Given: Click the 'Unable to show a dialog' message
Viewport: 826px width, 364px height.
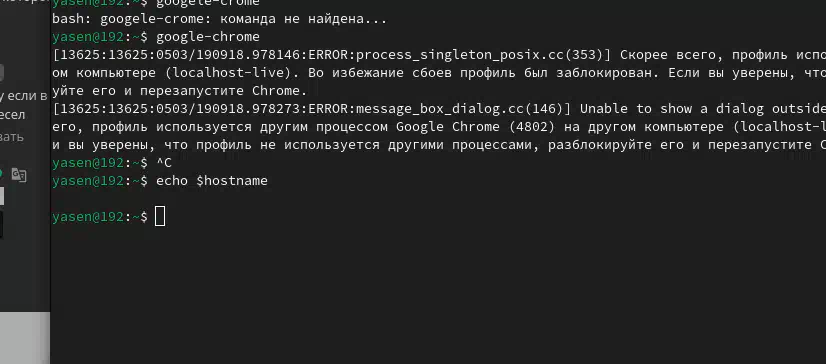Looking at the screenshot, I should [x=671, y=109].
